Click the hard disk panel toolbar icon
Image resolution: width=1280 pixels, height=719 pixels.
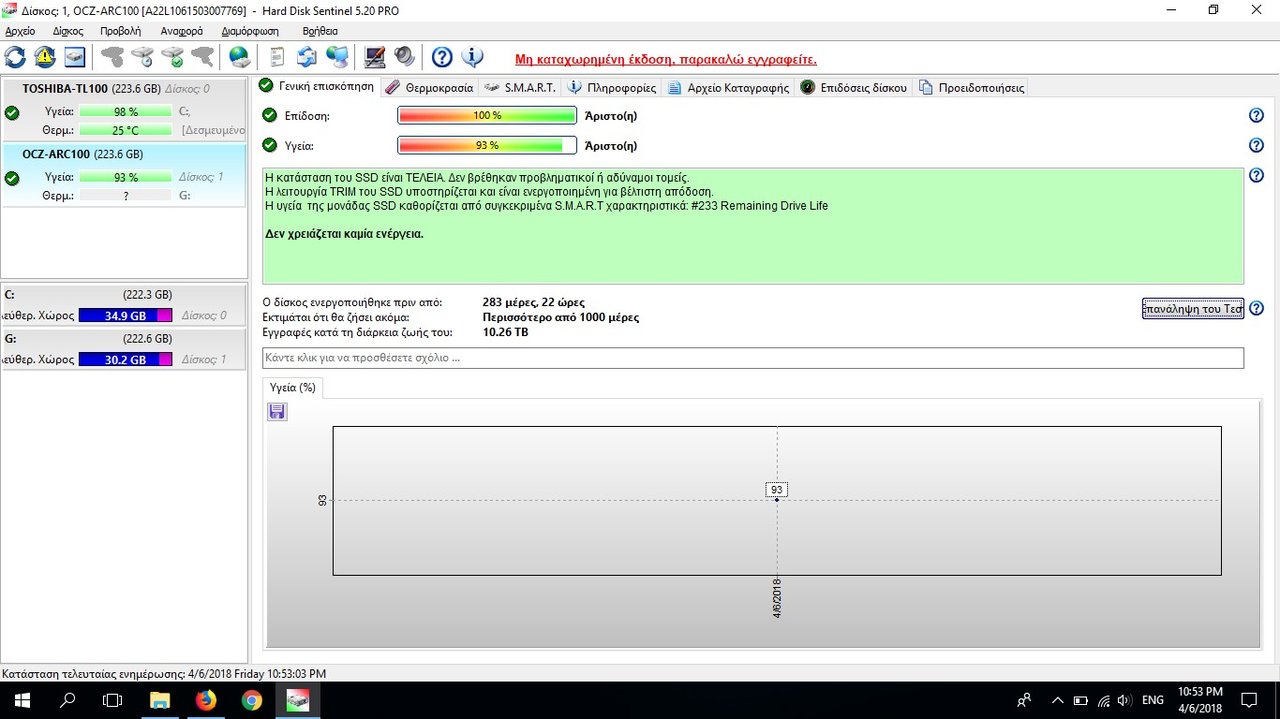[x=75, y=57]
